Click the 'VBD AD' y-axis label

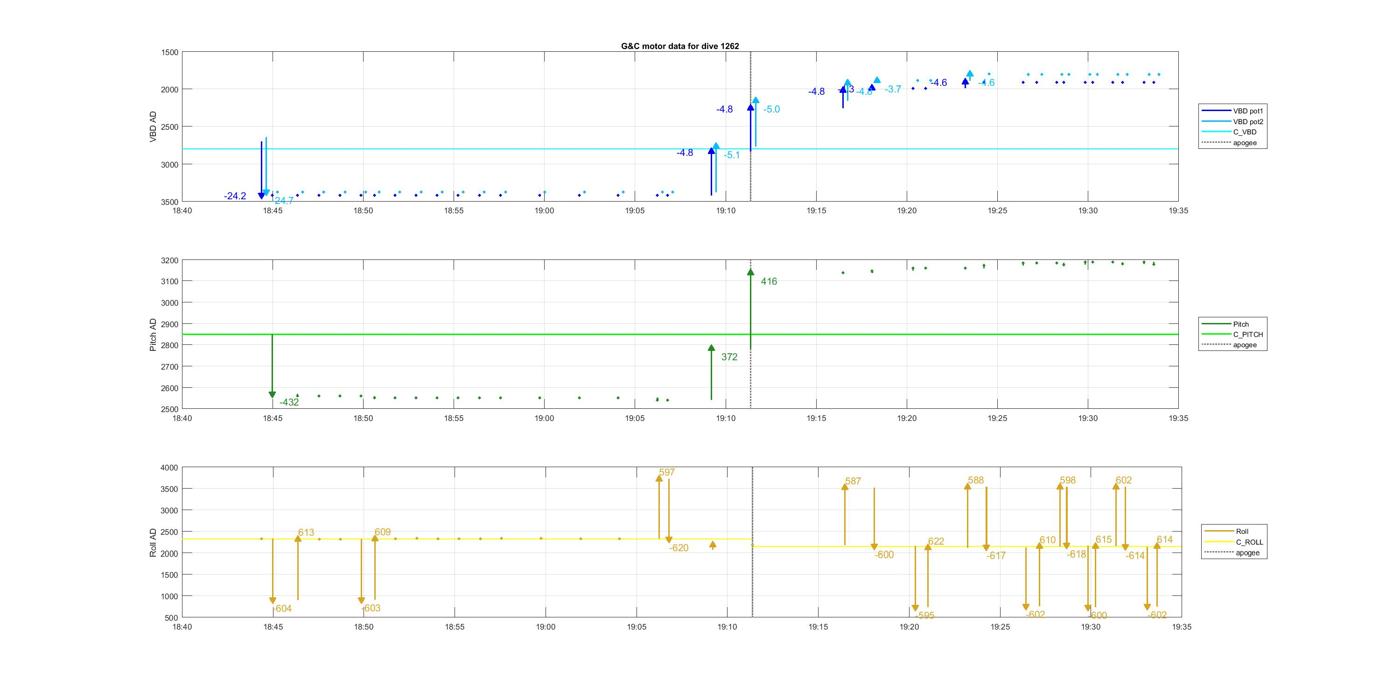153,127
